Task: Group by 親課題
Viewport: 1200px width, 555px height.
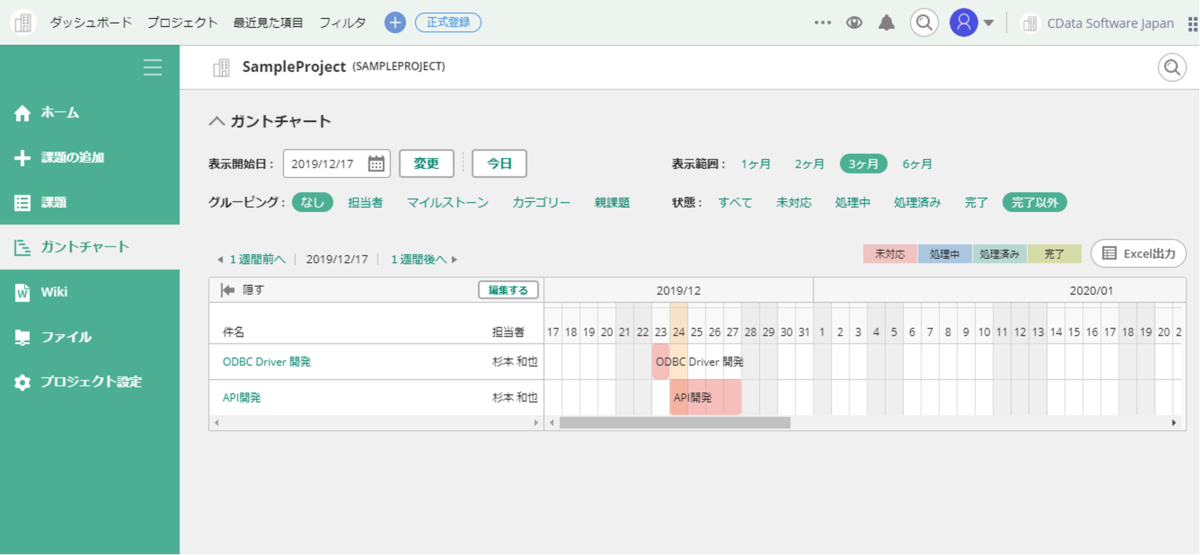Action: (x=612, y=202)
